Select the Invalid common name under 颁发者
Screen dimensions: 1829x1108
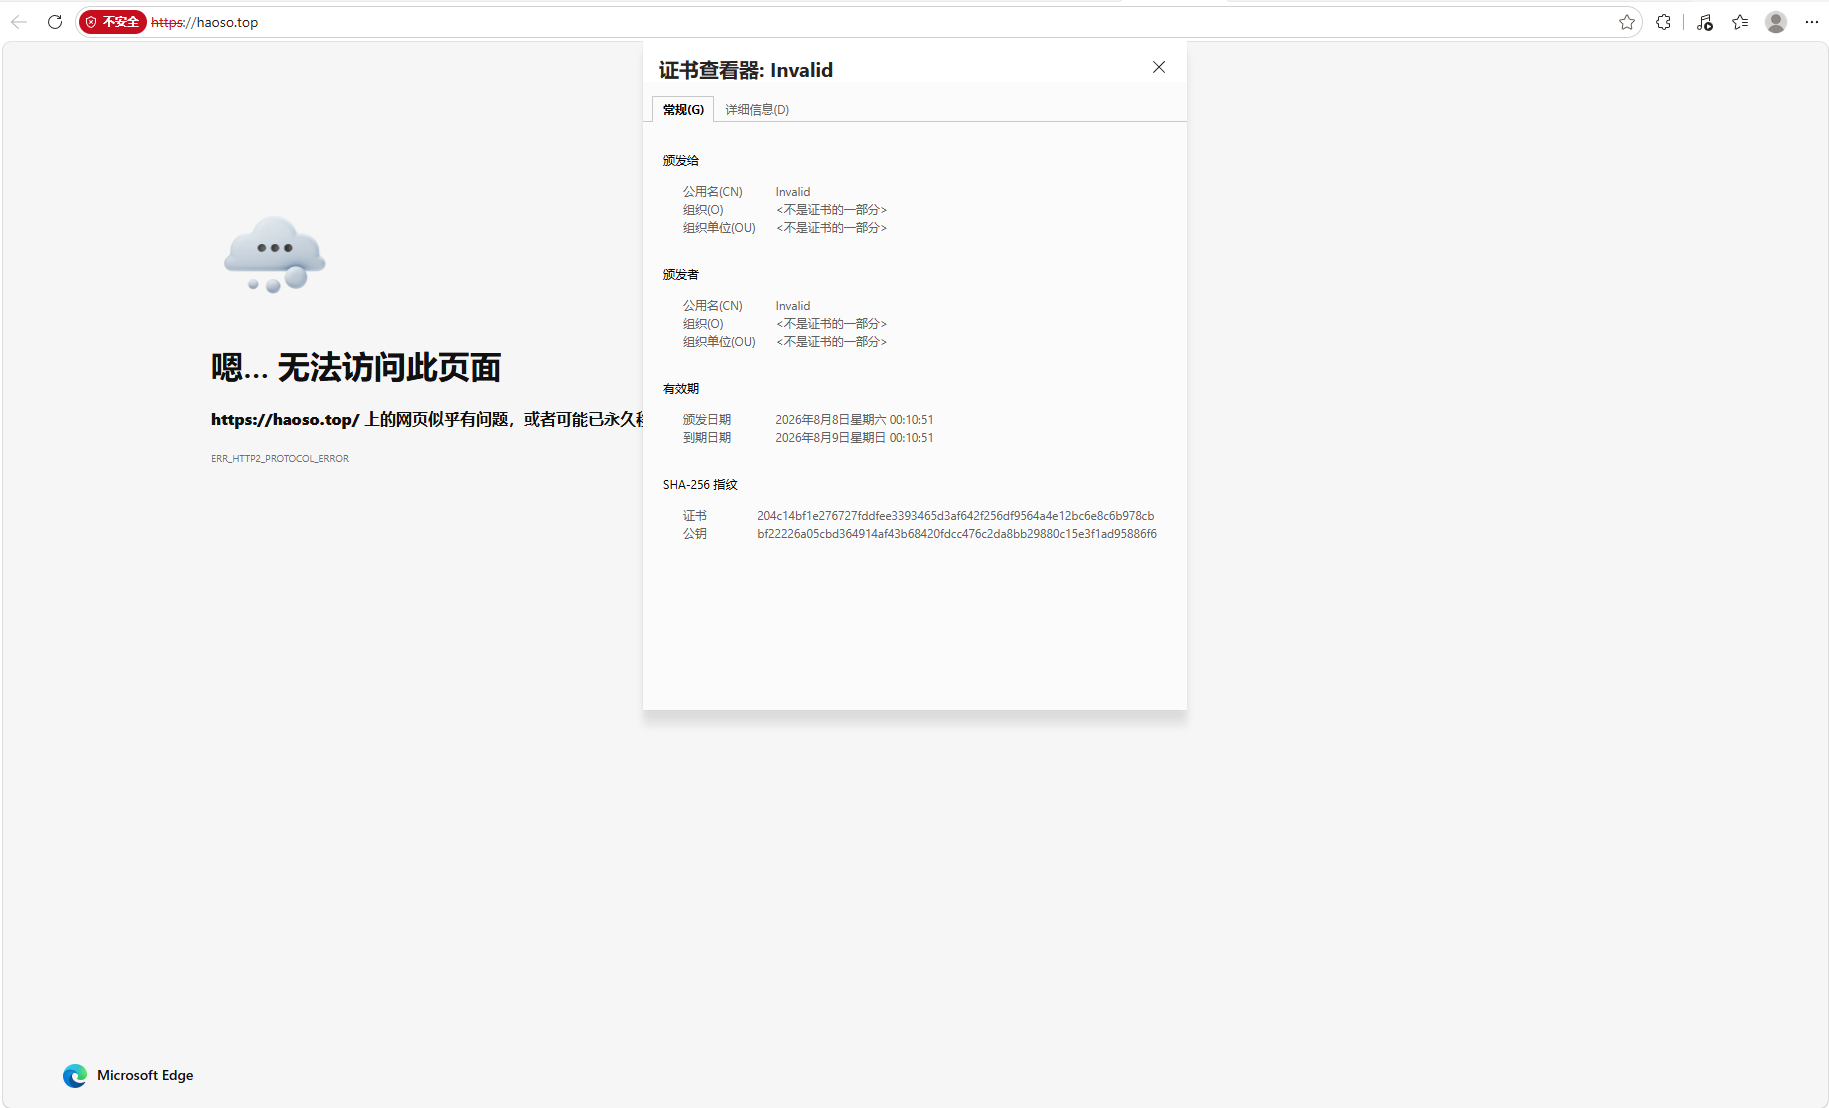[793, 306]
